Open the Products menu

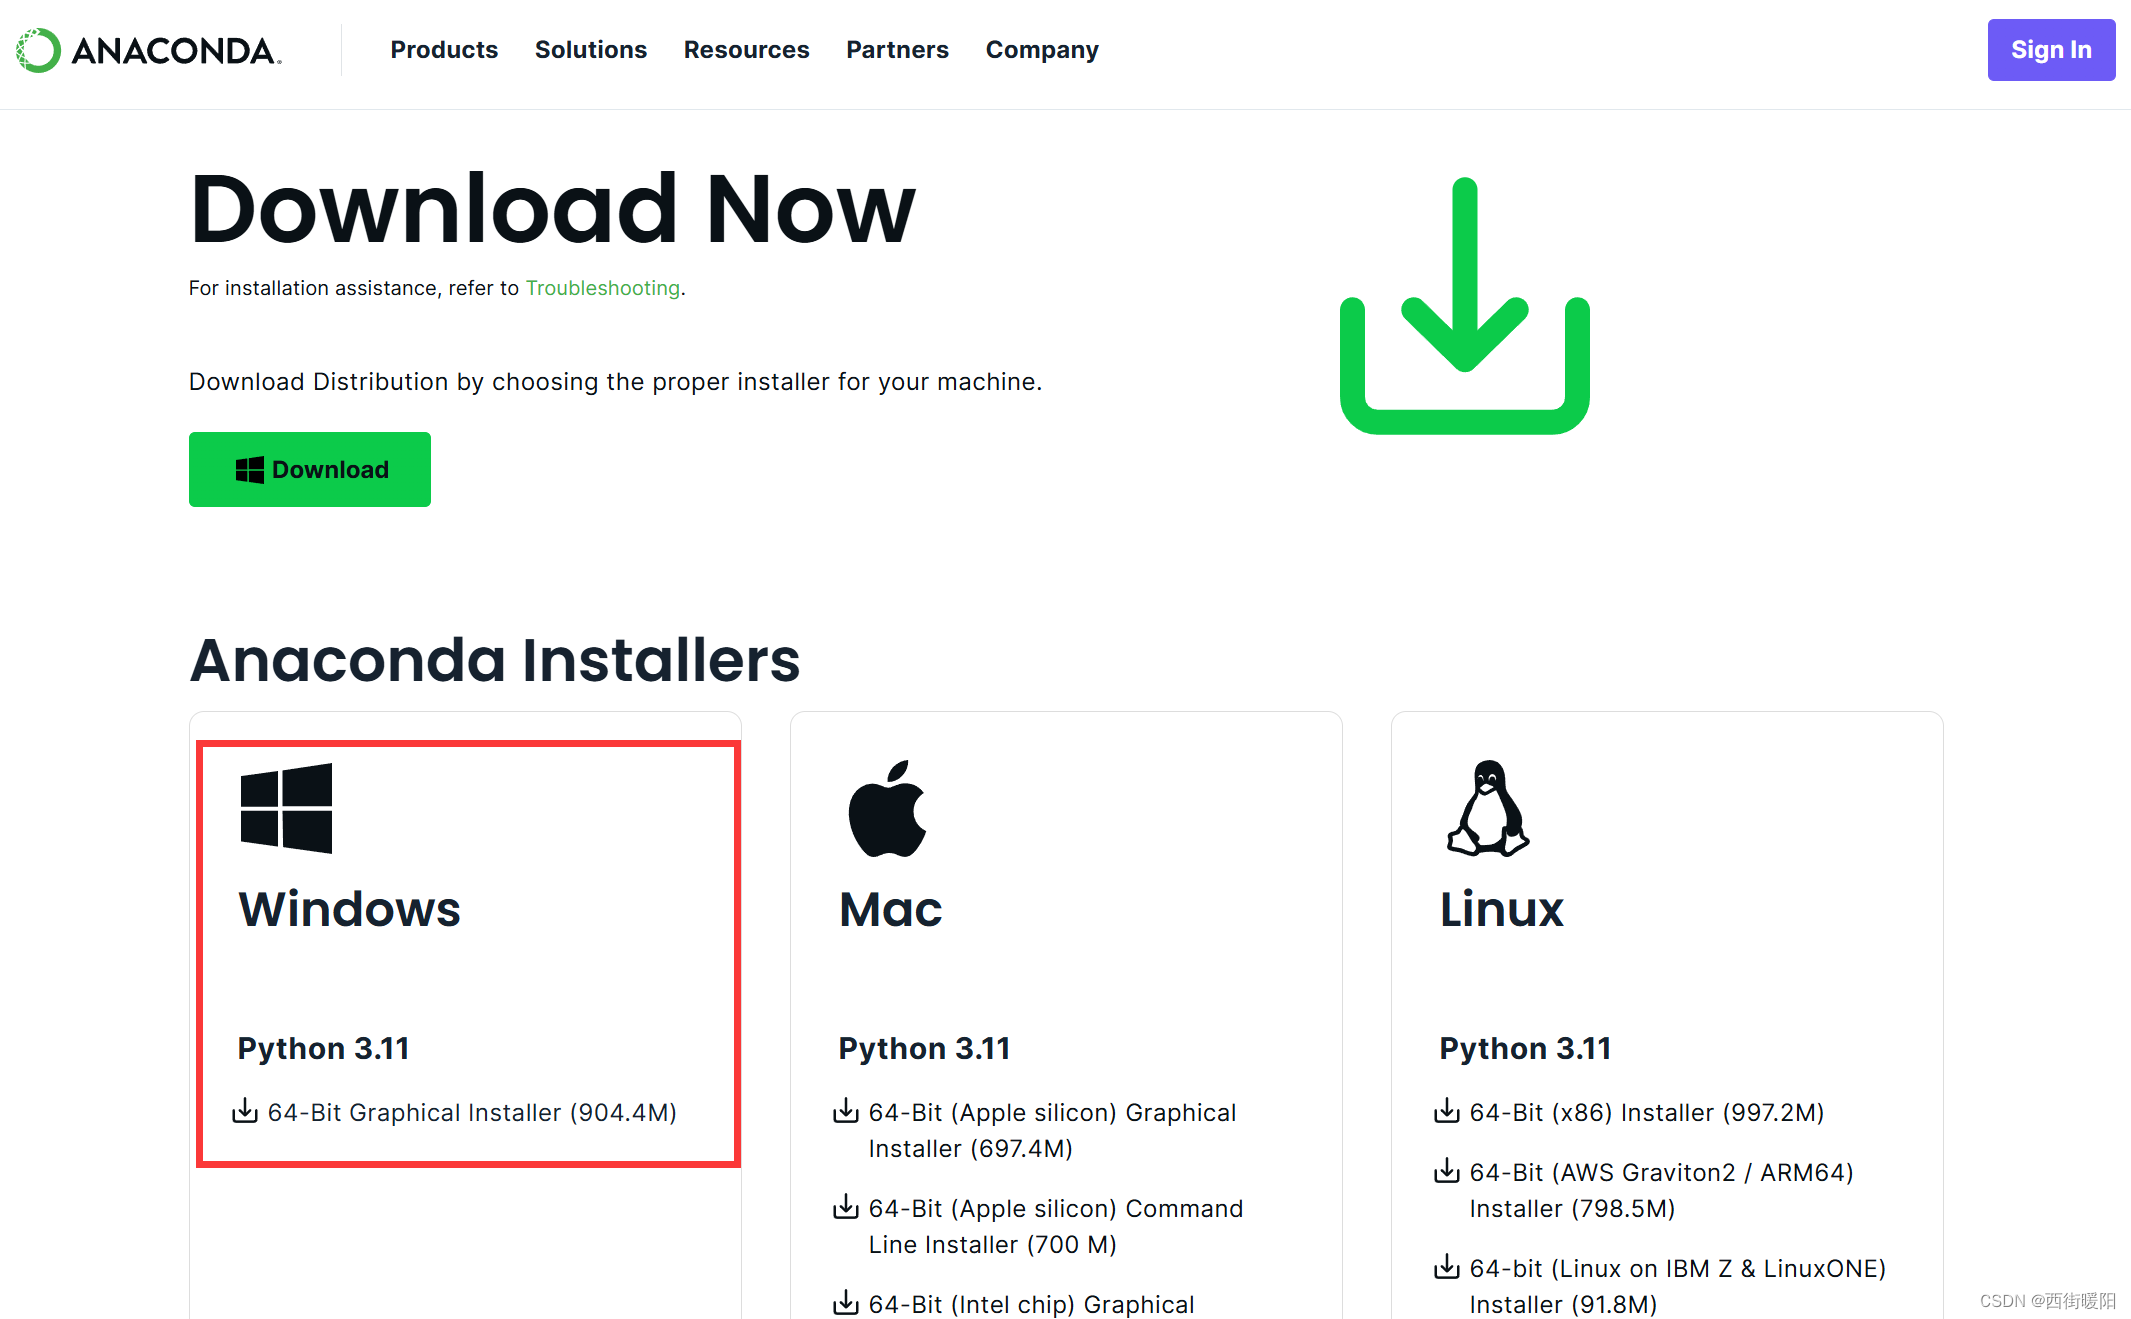point(444,50)
